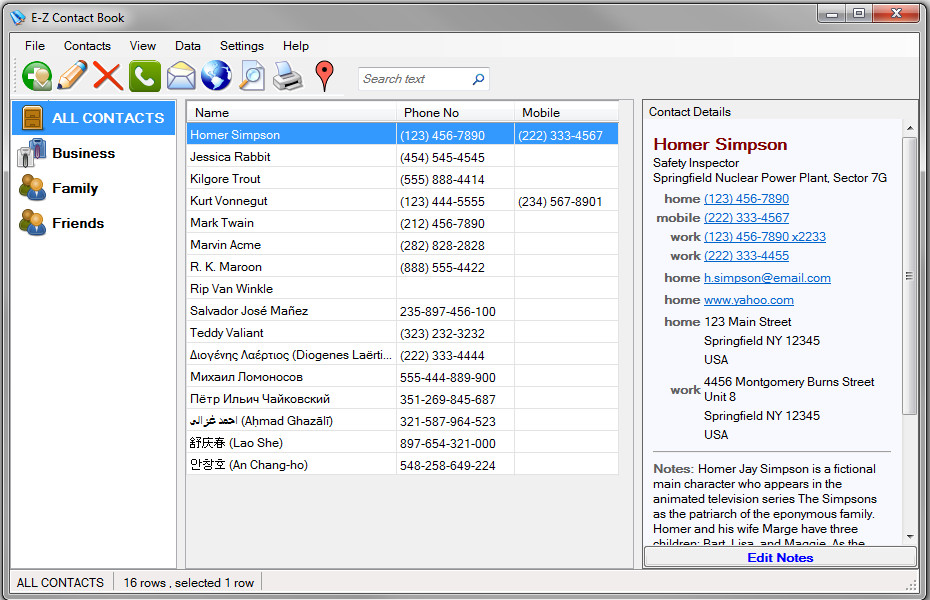Click the magnifier Print Preview icon

pyautogui.click(x=252, y=76)
